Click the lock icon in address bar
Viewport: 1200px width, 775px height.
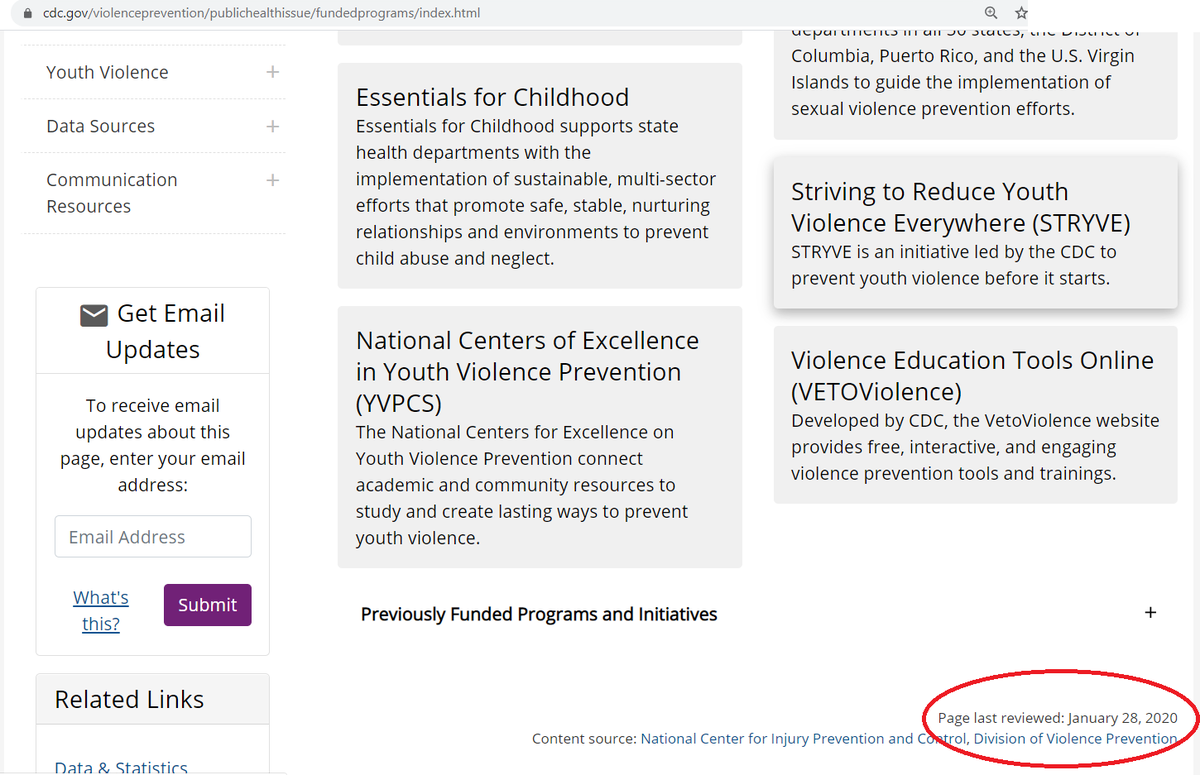pyautogui.click(x=28, y=13)
